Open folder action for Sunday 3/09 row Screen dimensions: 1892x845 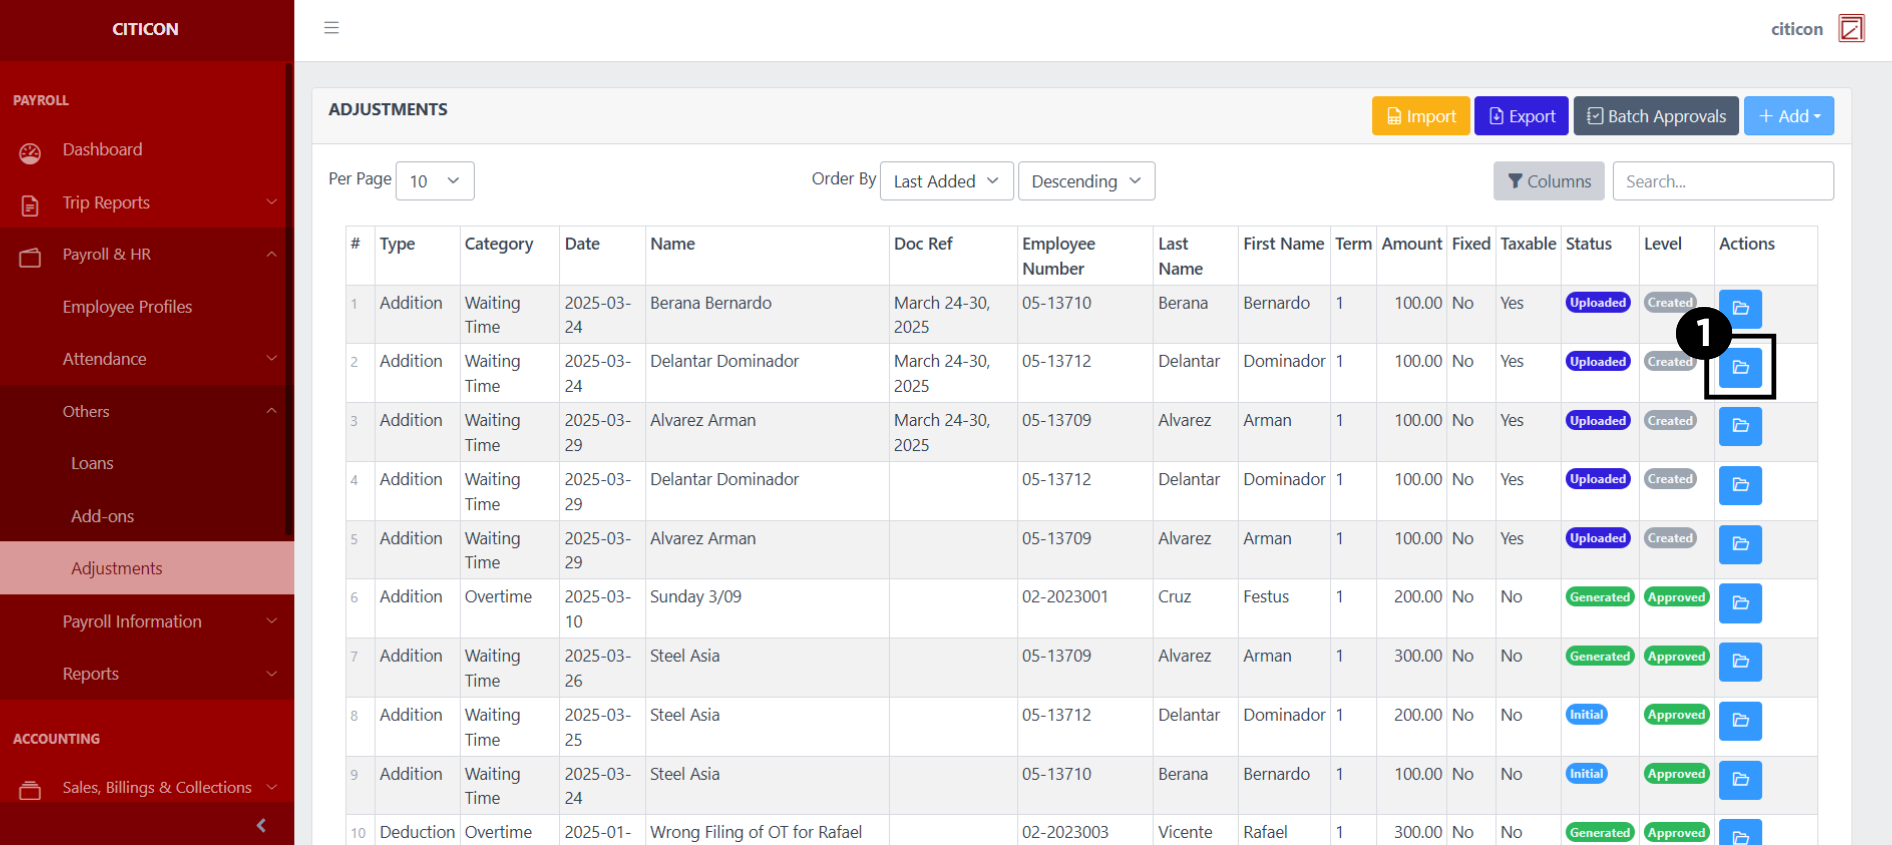pos(1740,603)
